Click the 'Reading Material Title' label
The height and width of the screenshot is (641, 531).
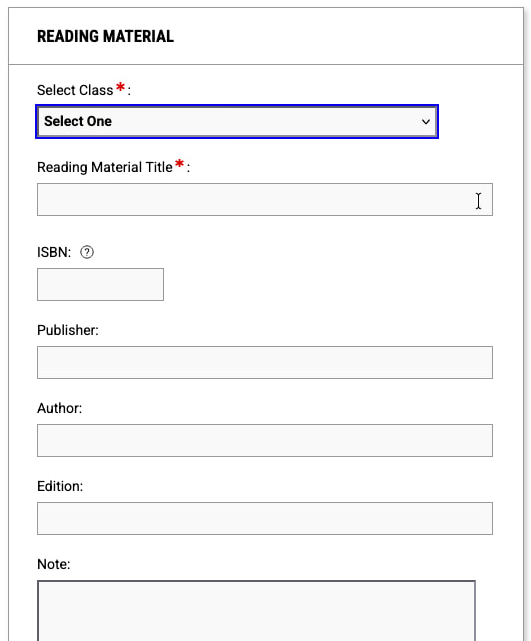(105, 168)
